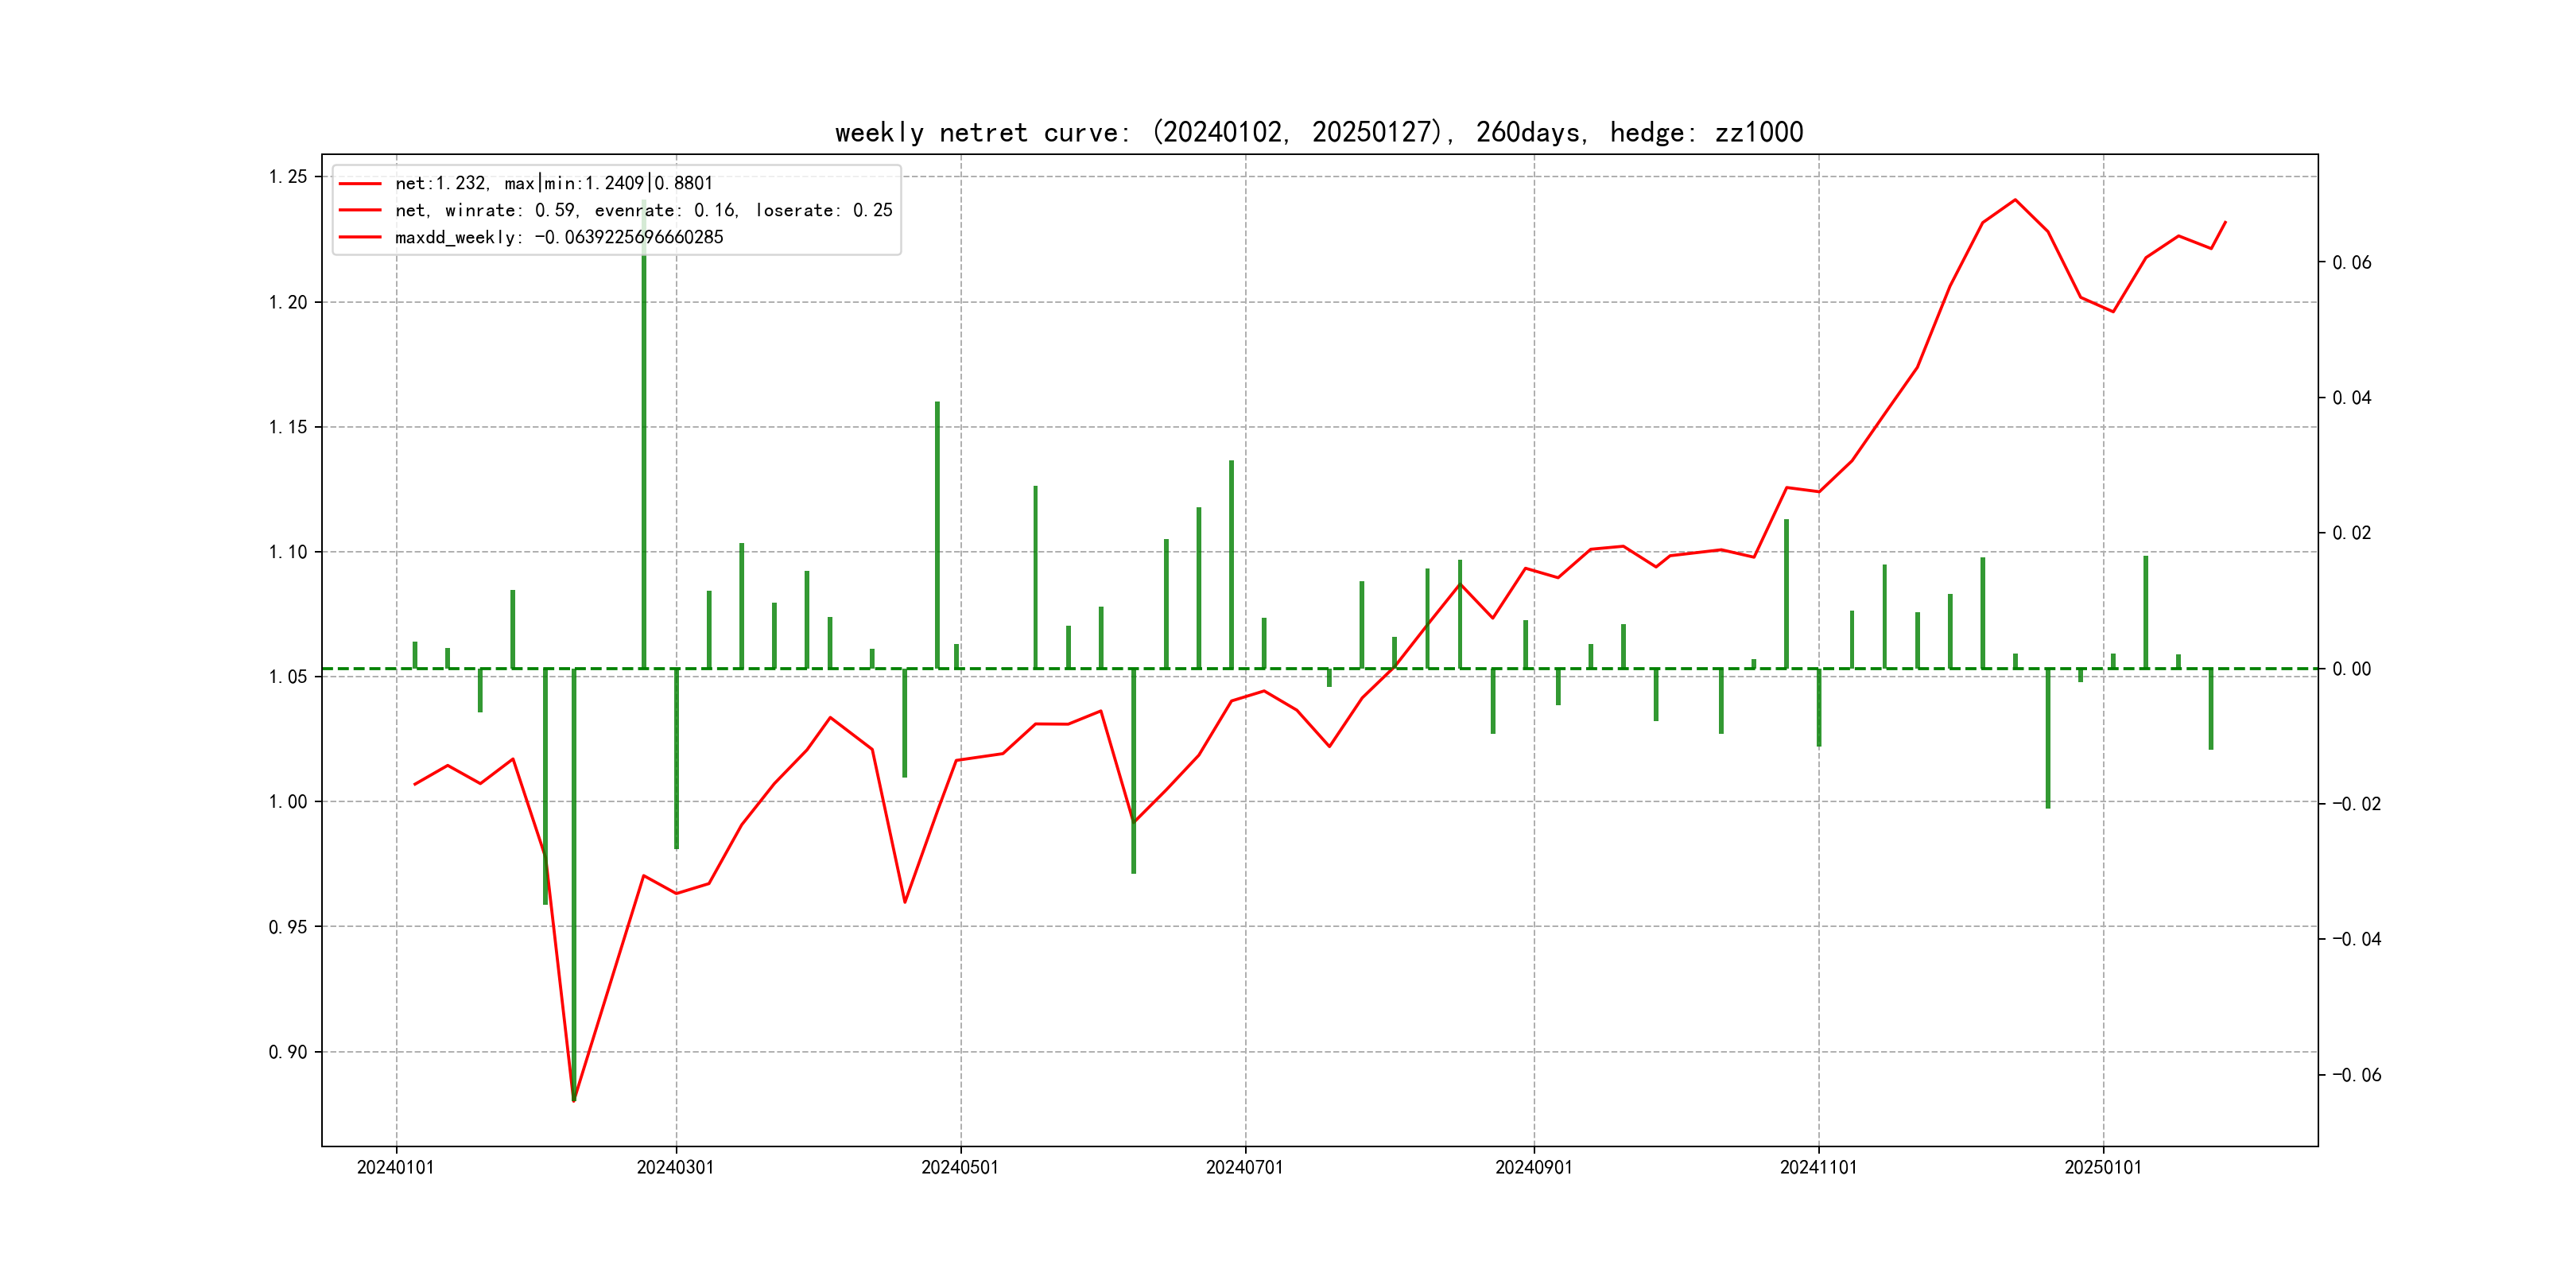This screenshot has height=1288, width=2576.
Task: Click the 20240701 x-axis date label
Action: [1244, 1167]
